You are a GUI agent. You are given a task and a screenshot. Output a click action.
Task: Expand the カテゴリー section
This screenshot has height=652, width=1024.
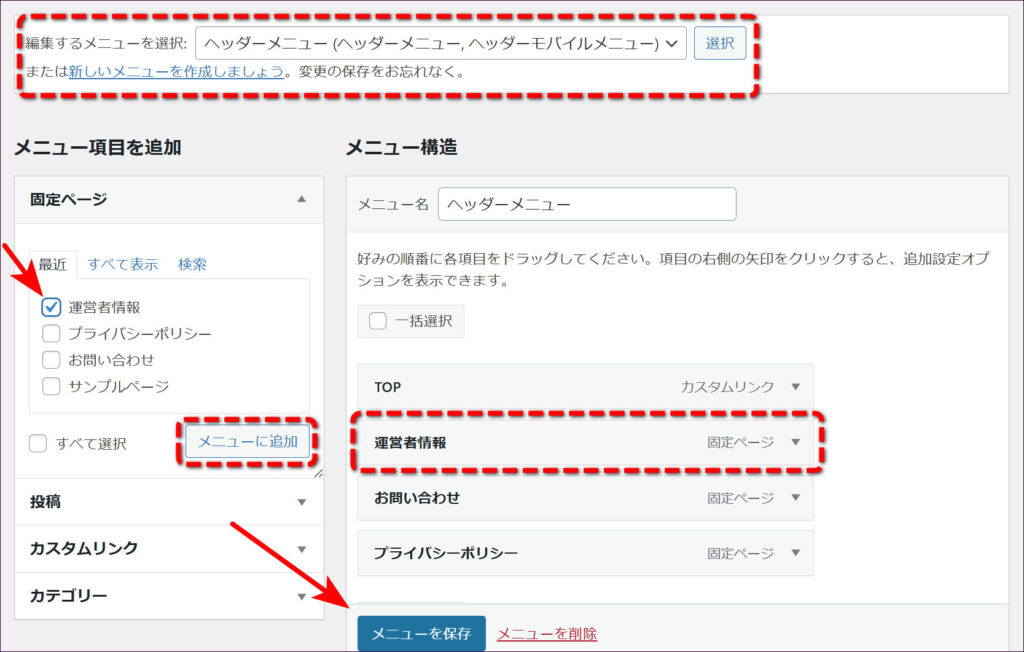click(301, 596)
